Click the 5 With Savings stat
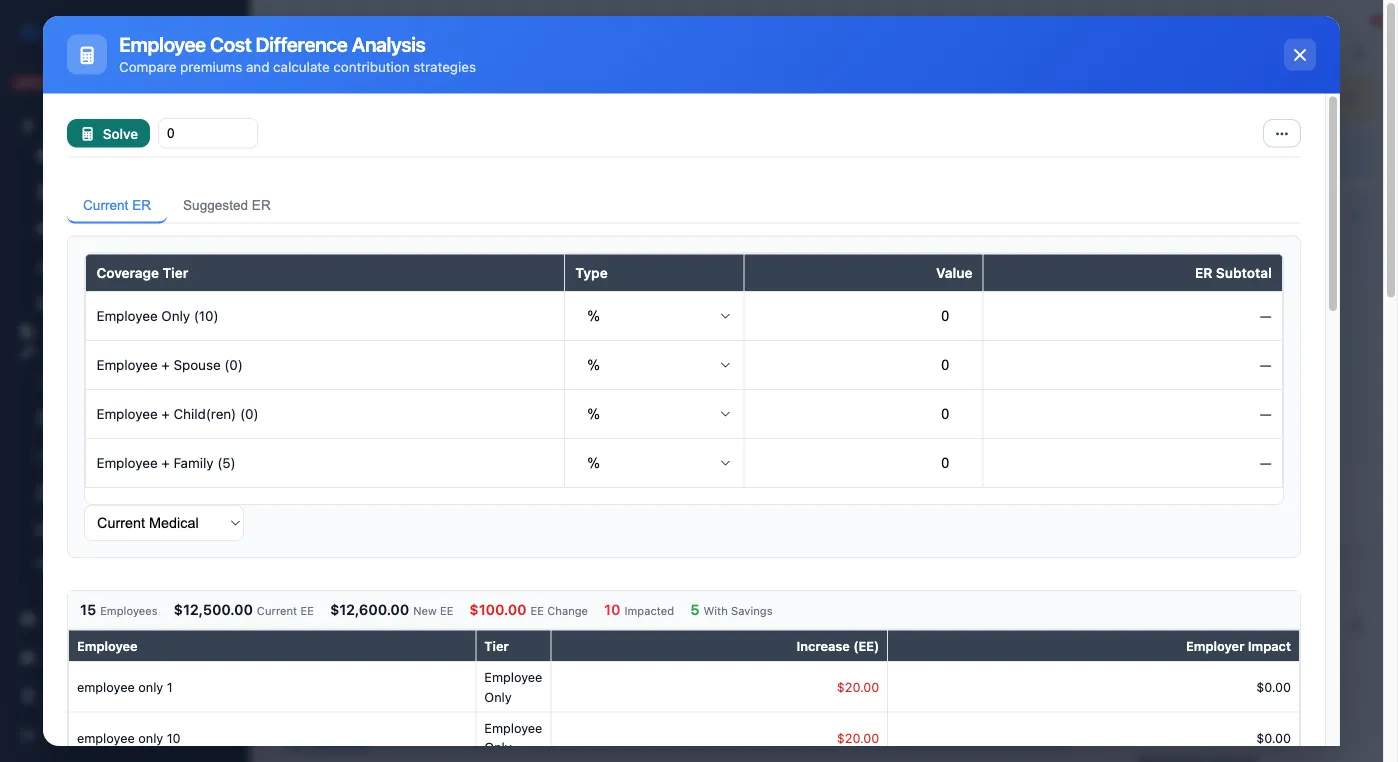Screen dimensions: 1398x762 731,610
